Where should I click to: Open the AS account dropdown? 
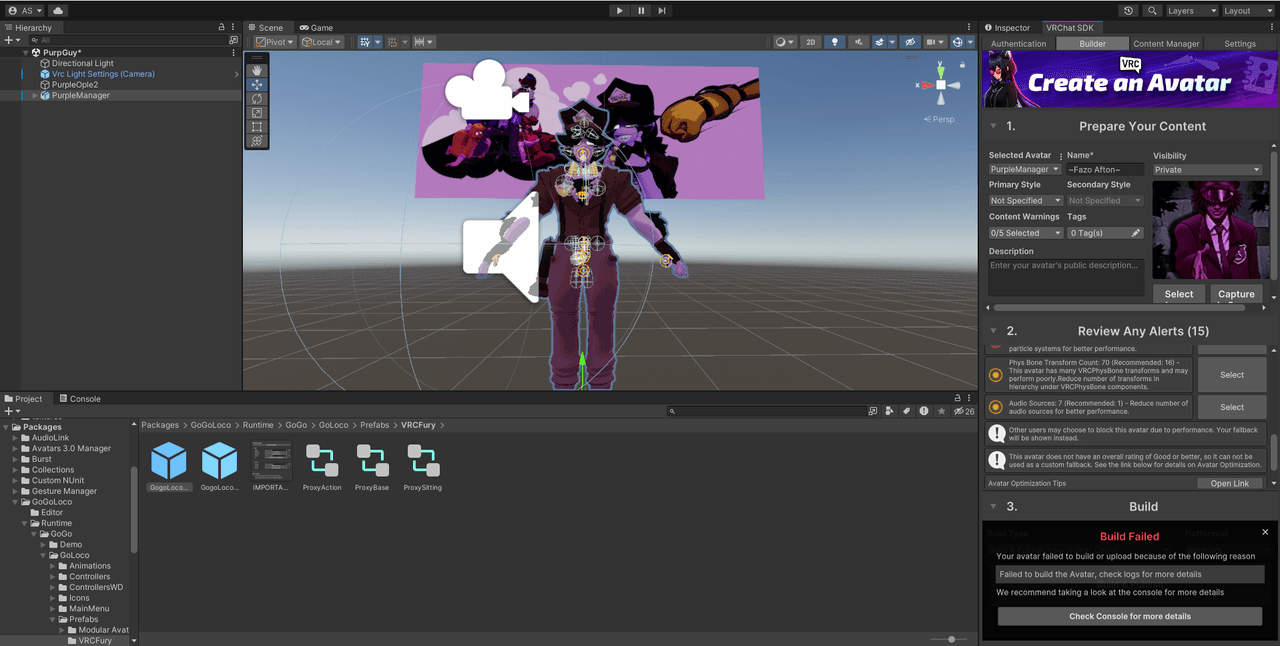[24, 10]
